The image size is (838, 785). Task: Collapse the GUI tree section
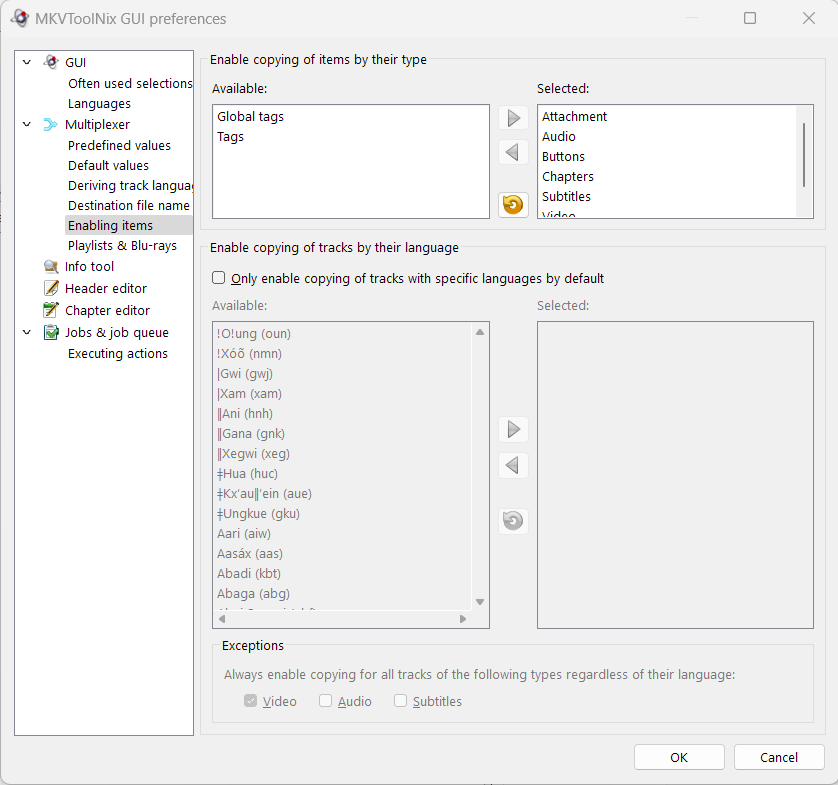(x=27, y=62)
